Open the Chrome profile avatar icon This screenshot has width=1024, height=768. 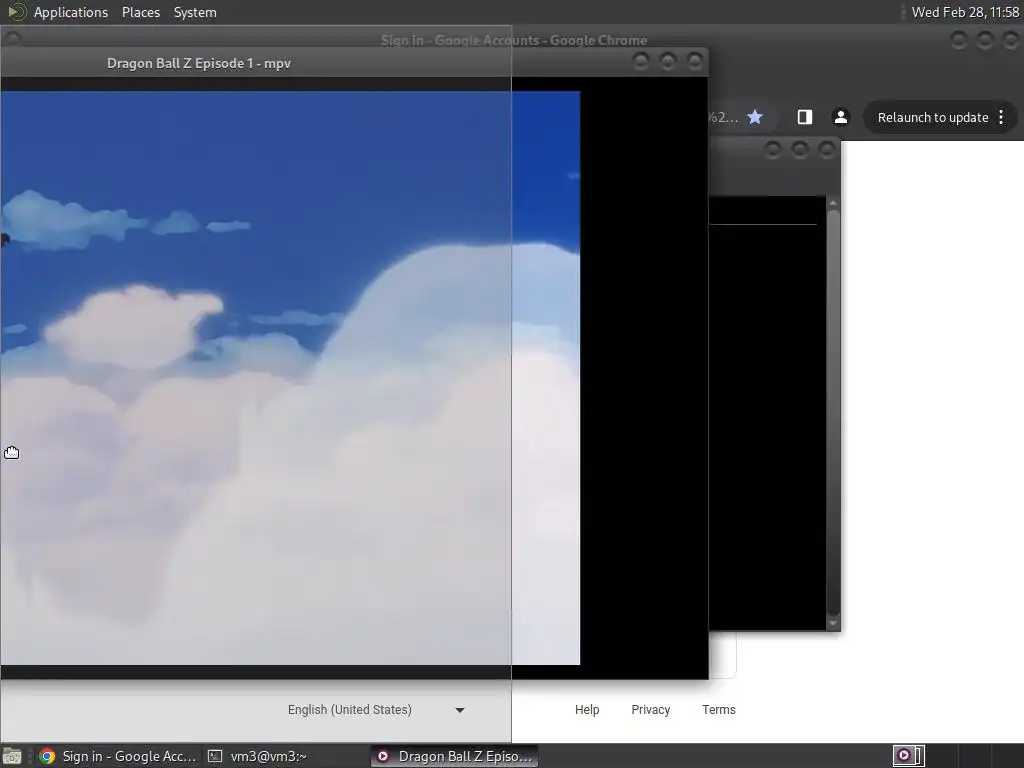click(x=840, y=117)
